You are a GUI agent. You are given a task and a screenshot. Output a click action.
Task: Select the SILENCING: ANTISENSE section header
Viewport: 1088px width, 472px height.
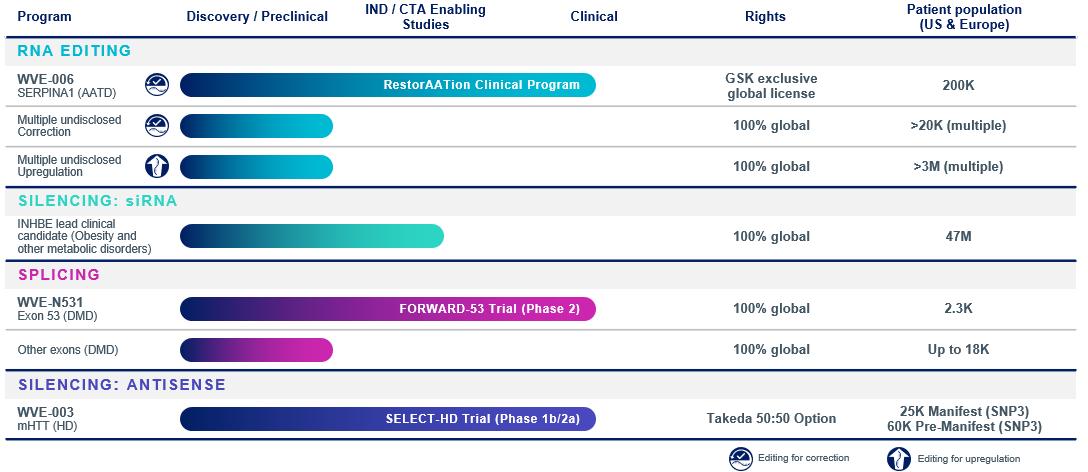pos(122,384)
